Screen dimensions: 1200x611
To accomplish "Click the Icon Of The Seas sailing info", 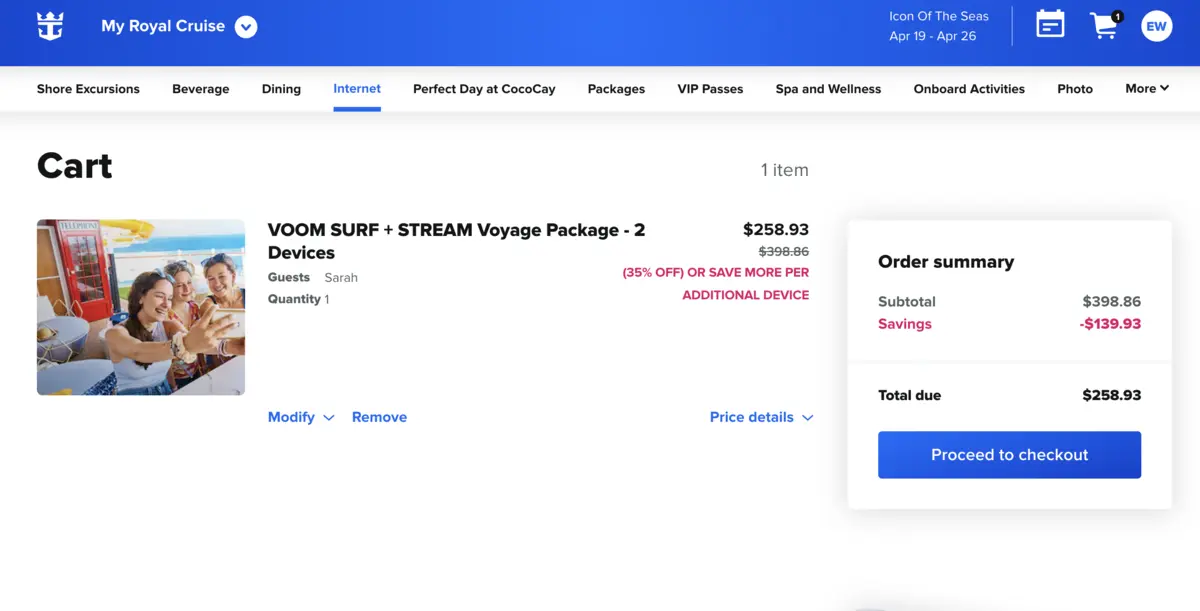I will (939, 26).
